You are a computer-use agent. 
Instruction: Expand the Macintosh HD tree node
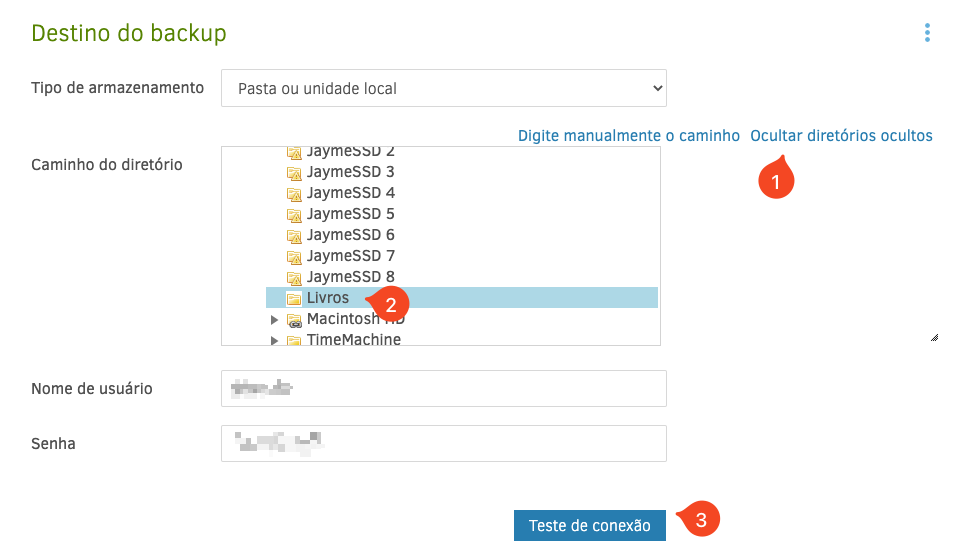(x=275, y=320)
